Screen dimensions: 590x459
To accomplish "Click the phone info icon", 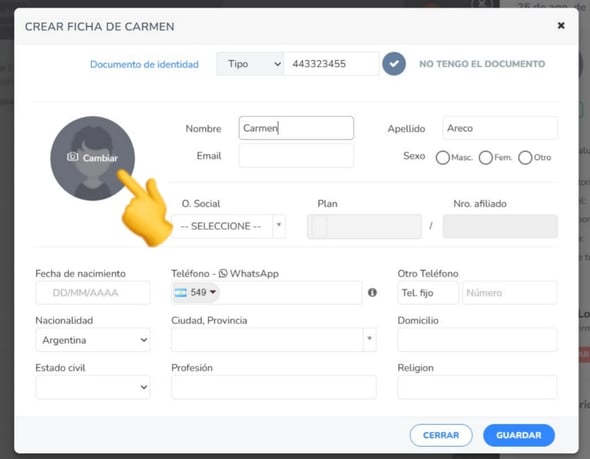I will tap(372, 292).
